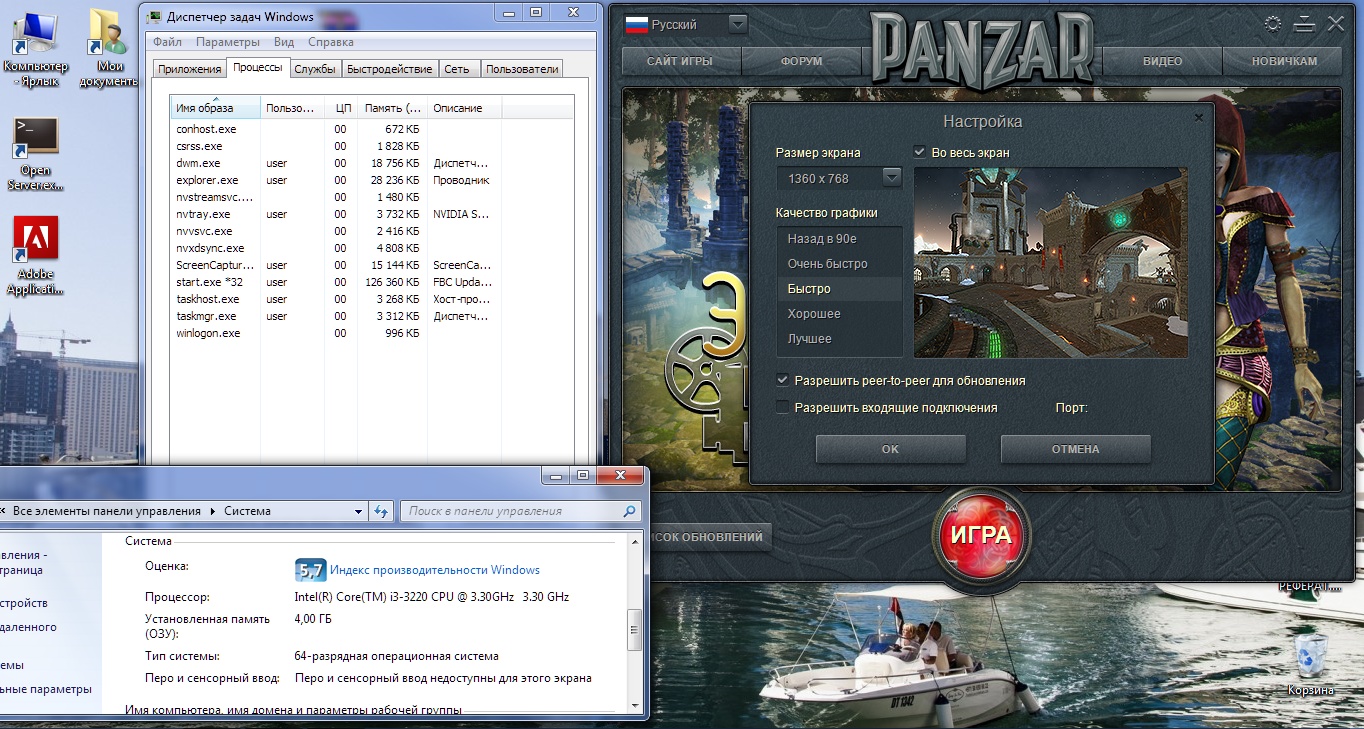
Task: Click Control Panel vertical scrollbar thumb
Action: [x=634, y=630]
